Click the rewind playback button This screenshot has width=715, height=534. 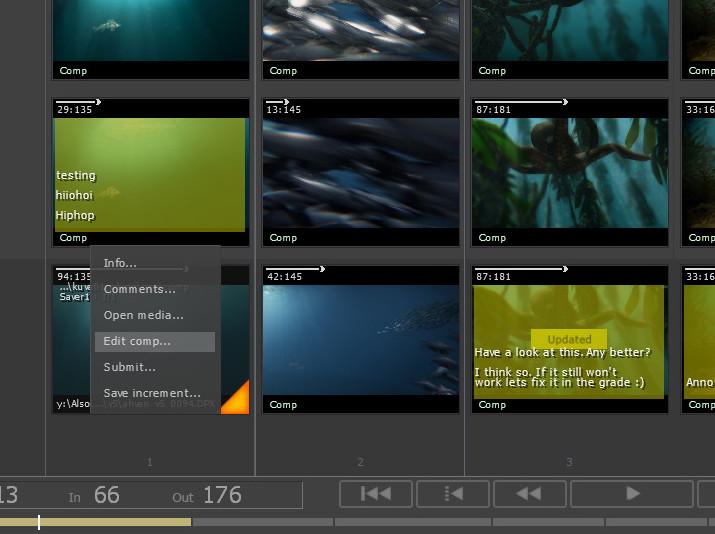(530, 494)
